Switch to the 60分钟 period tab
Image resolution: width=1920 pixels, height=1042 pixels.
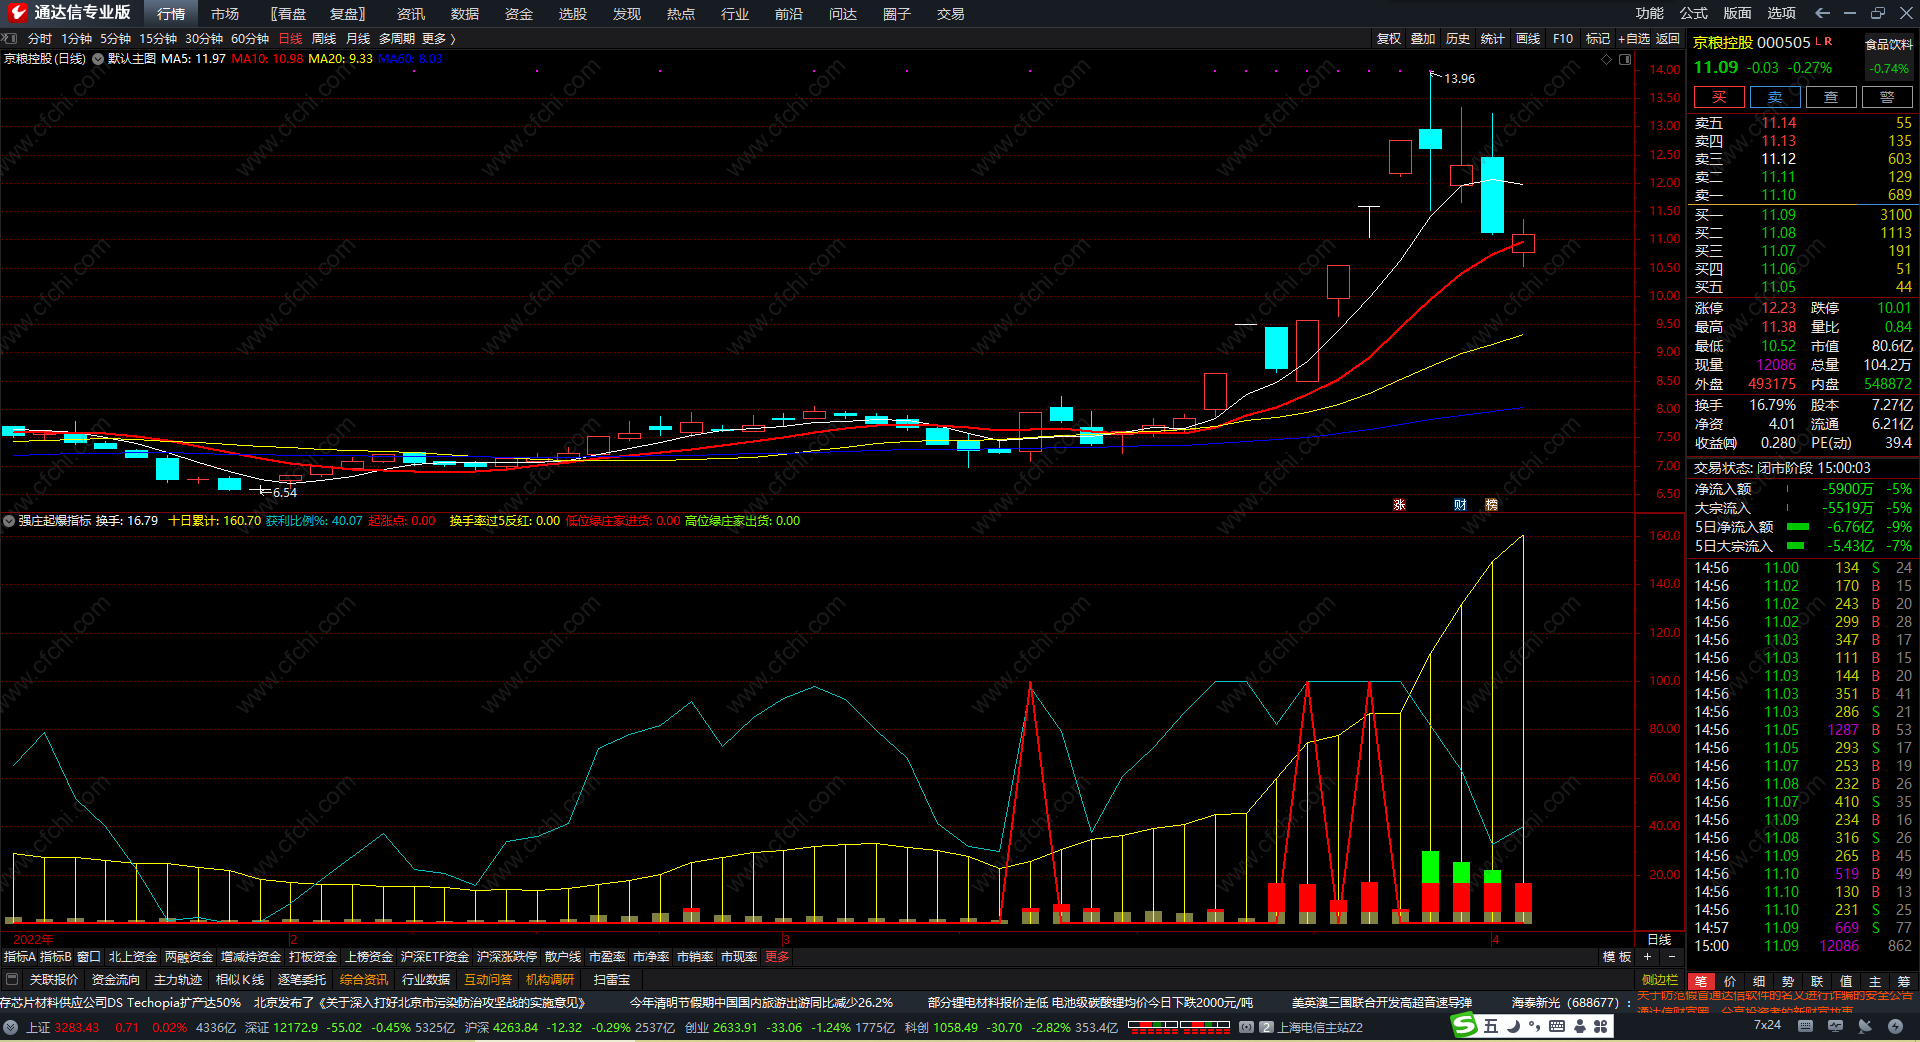(250, 38)
